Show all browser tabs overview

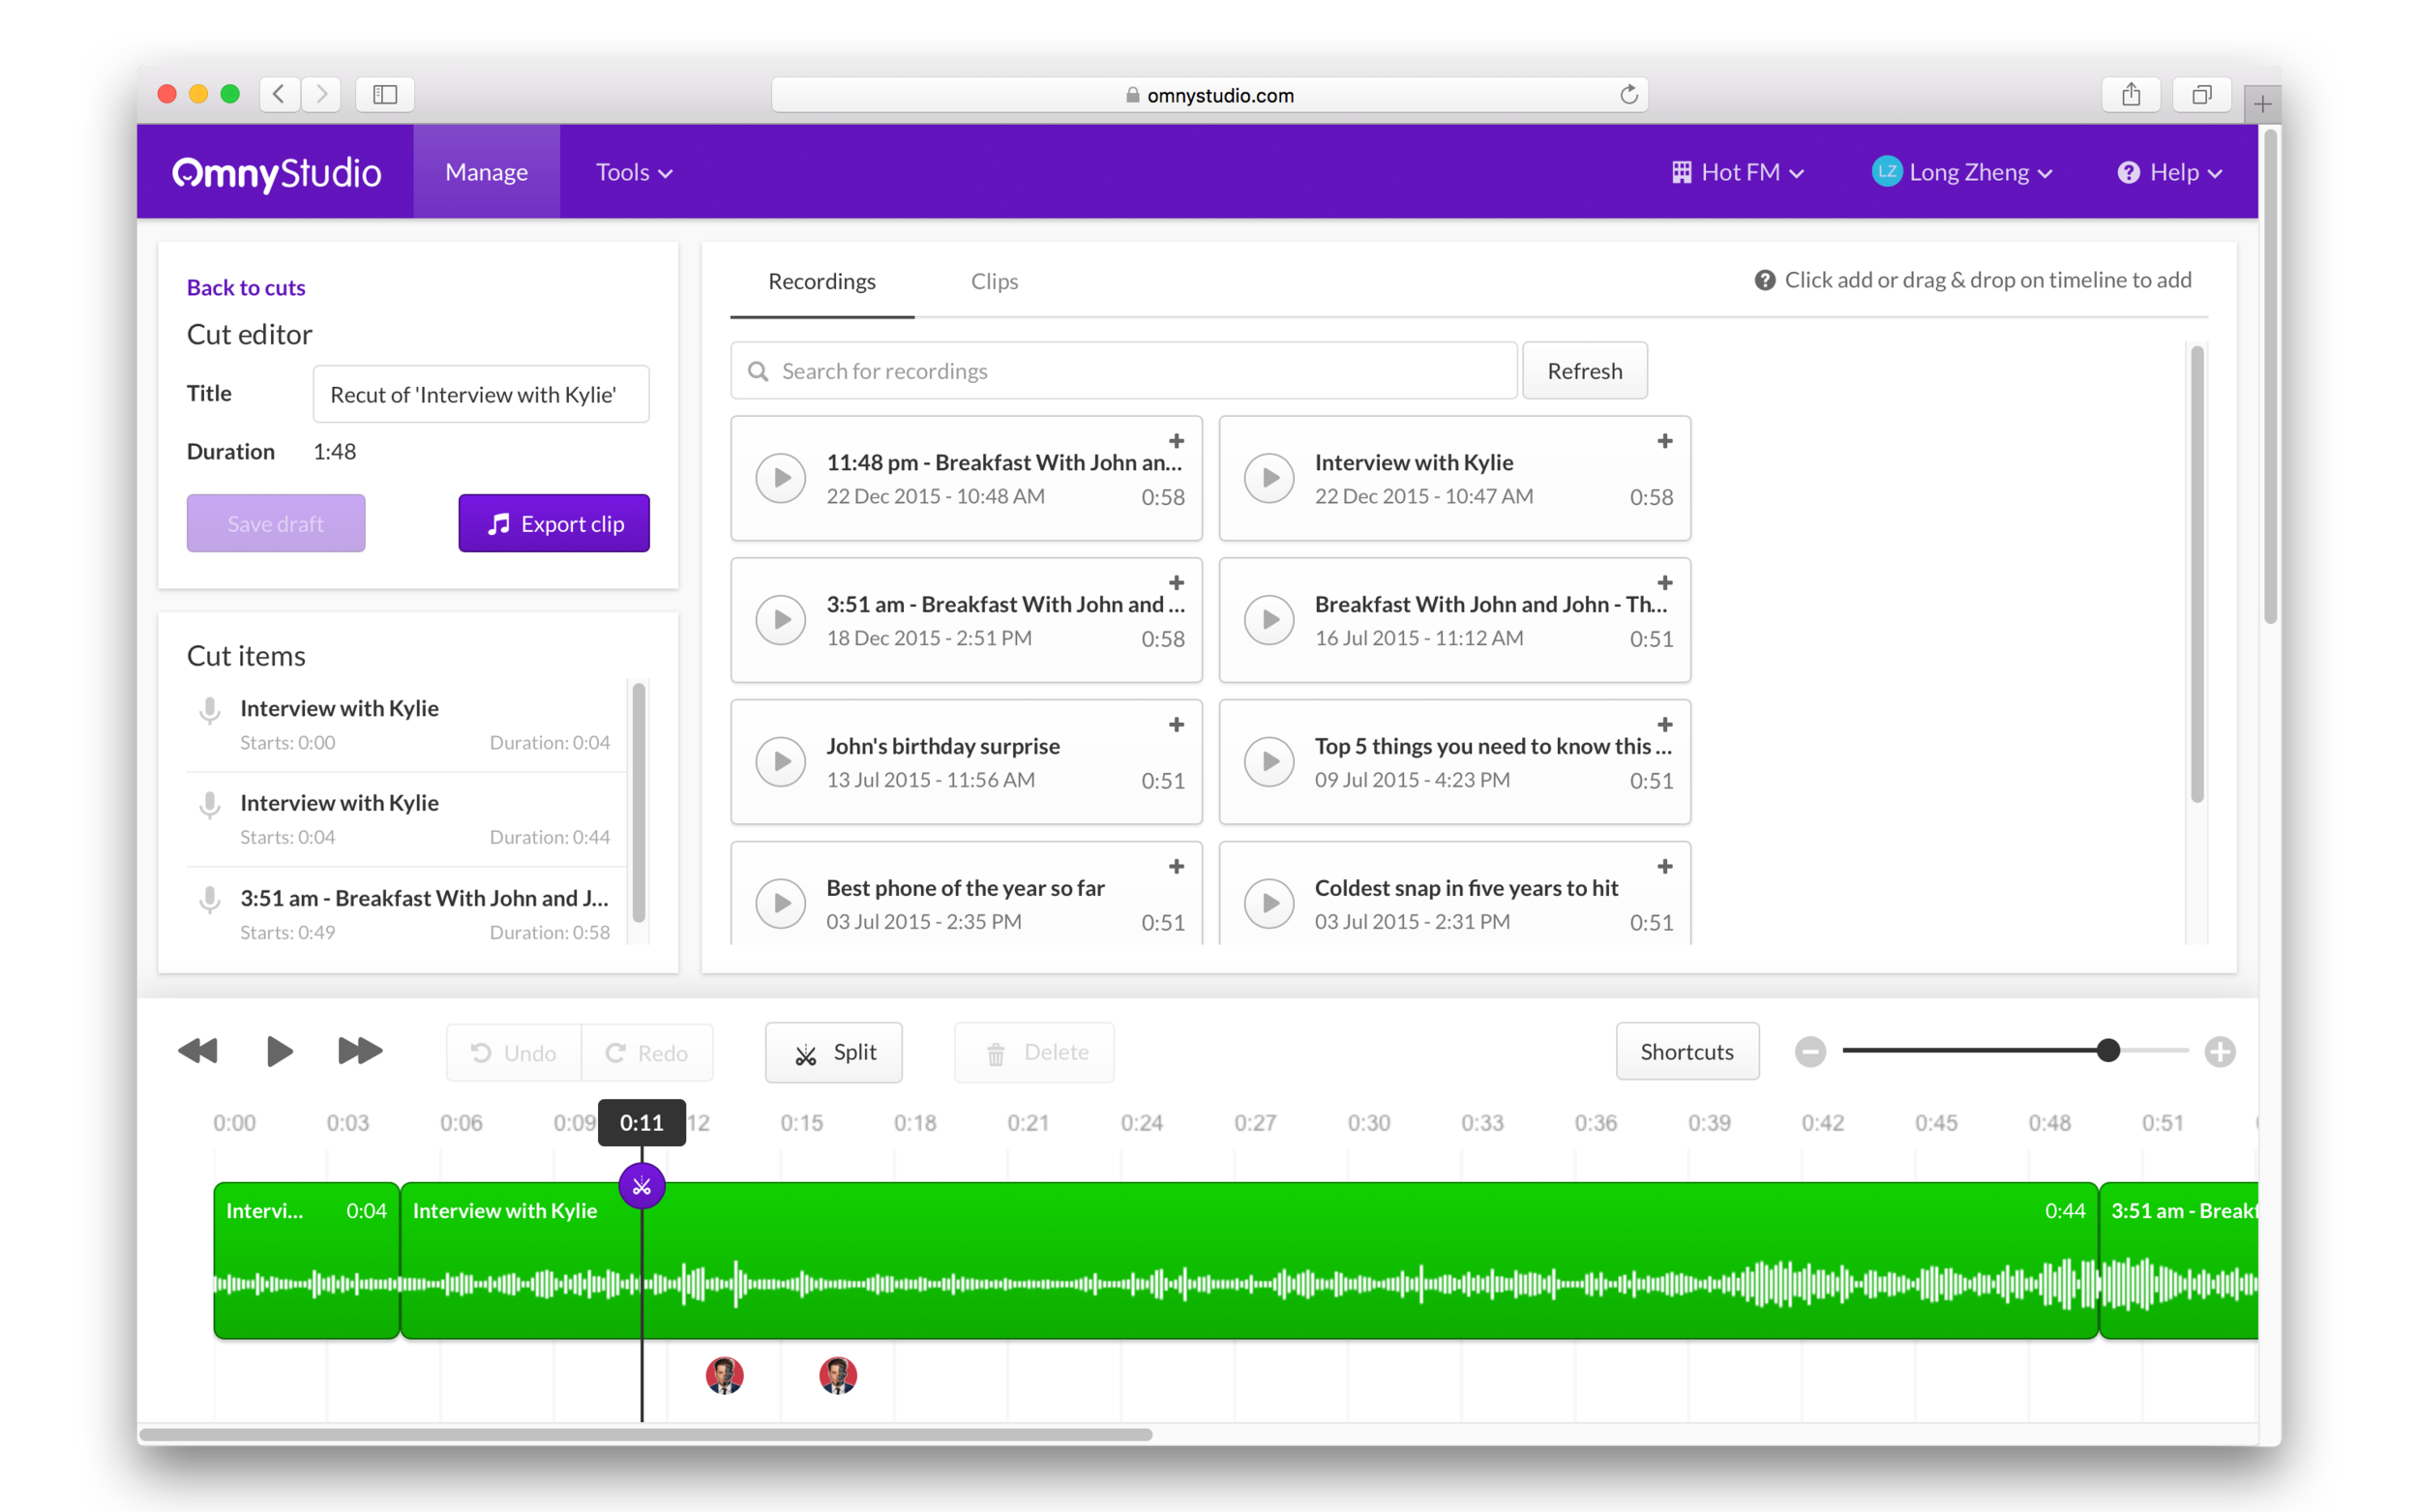click(2201, 95)
